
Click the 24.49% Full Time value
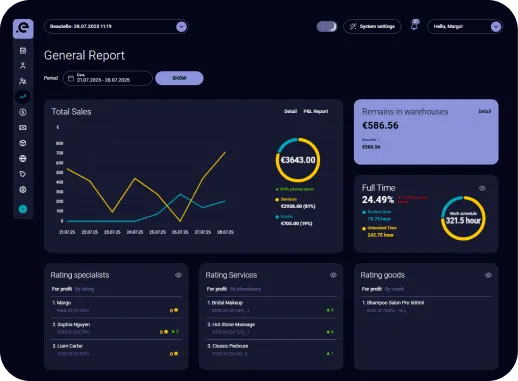click(x=378, y=200)
